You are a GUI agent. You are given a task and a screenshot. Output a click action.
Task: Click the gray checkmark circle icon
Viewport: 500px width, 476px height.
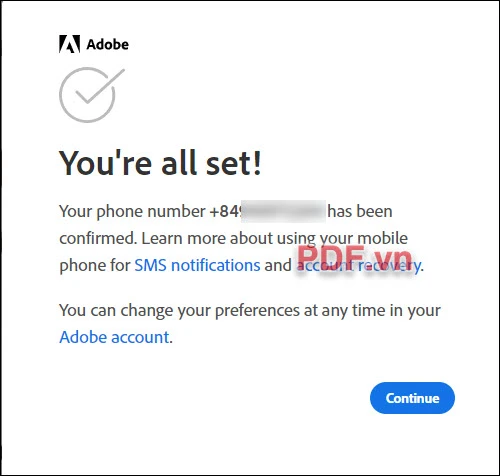click(x=92, y=95)
